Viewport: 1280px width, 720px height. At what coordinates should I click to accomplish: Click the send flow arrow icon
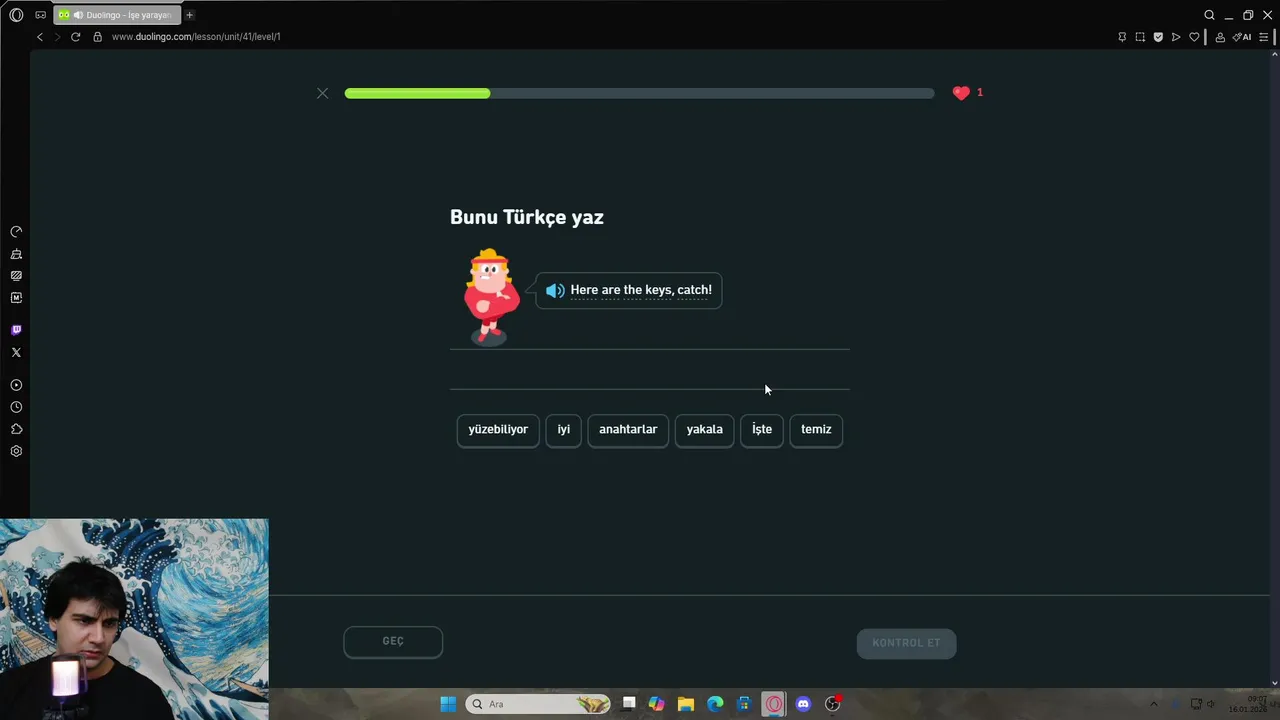(x=1176, y=37)
